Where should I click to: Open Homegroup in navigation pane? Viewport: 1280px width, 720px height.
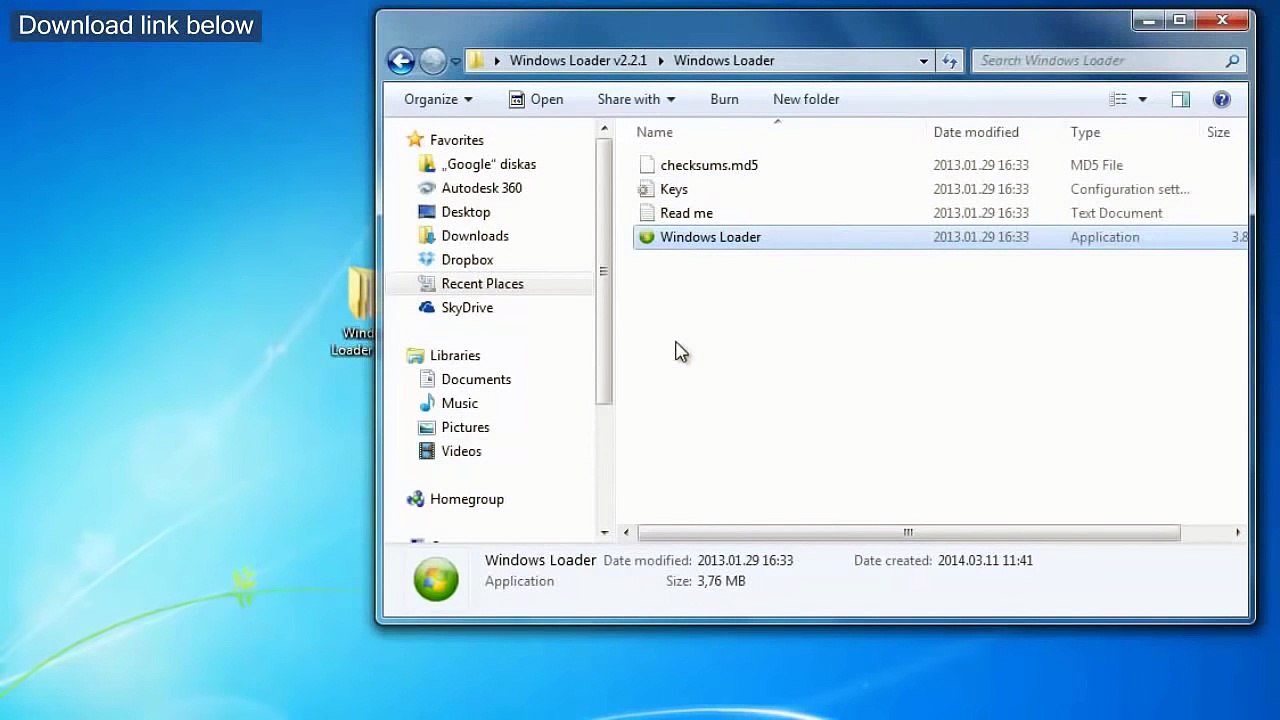(467, 500)
